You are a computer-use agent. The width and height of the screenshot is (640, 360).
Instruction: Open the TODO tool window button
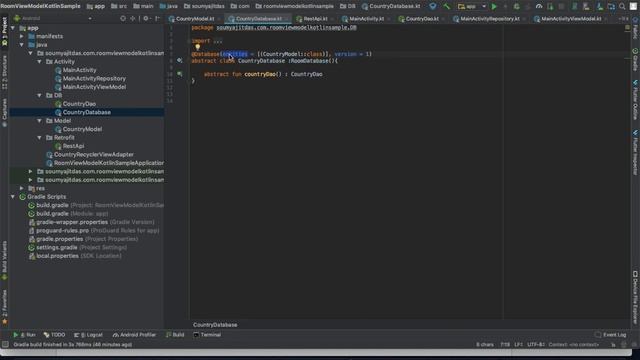[x=54, y=335]
